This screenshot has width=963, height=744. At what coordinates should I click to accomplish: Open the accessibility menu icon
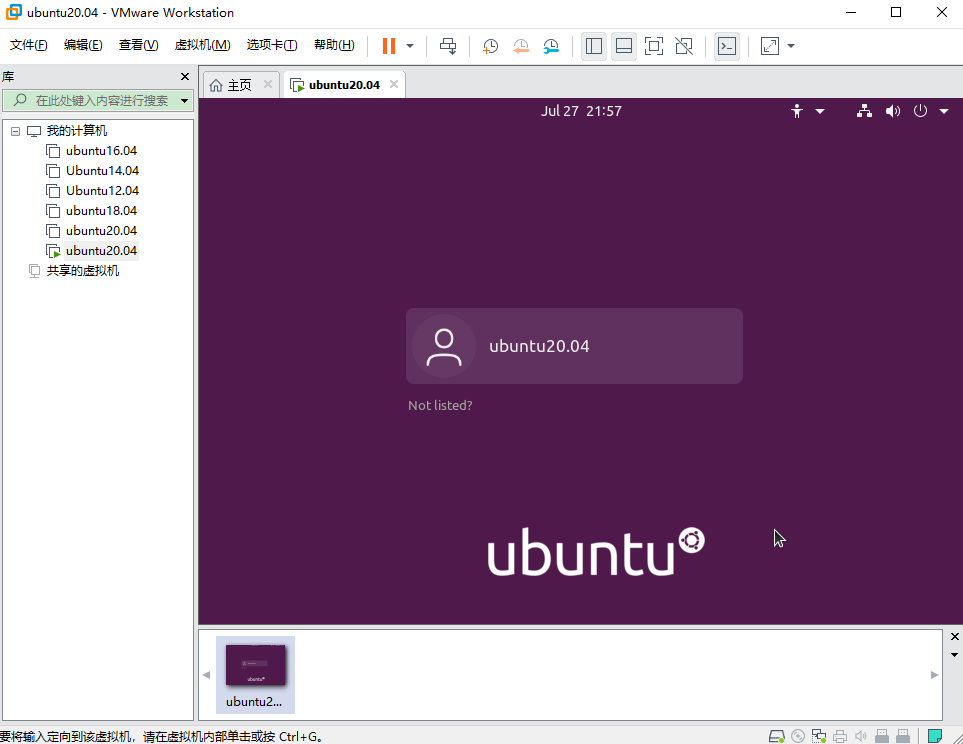click(797, 111)
